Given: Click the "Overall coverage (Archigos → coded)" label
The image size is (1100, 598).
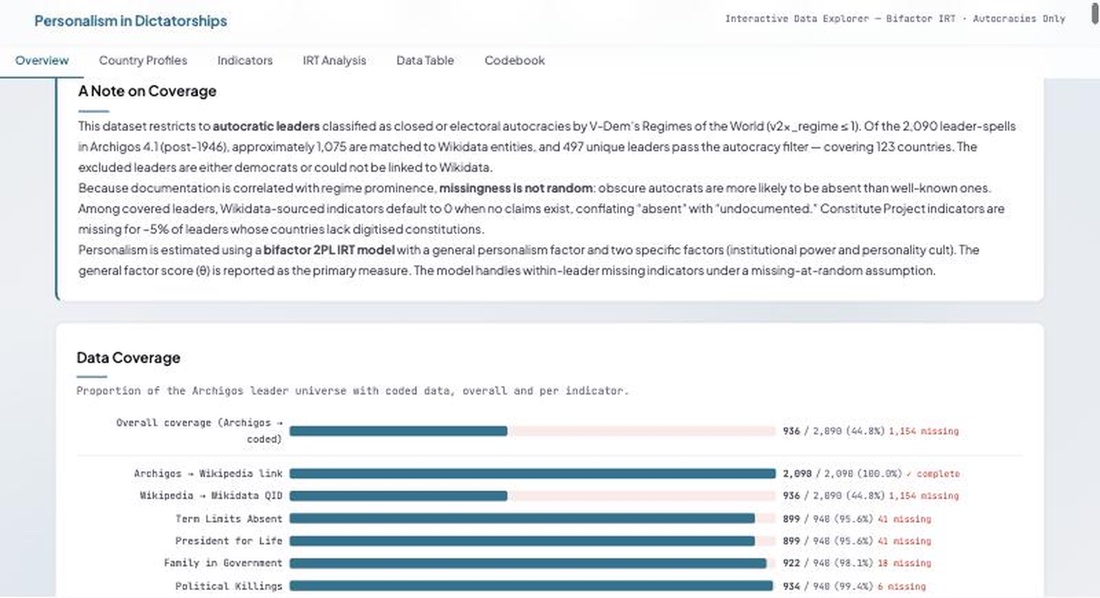Looking at the screenshot, I should pos(199,431).
